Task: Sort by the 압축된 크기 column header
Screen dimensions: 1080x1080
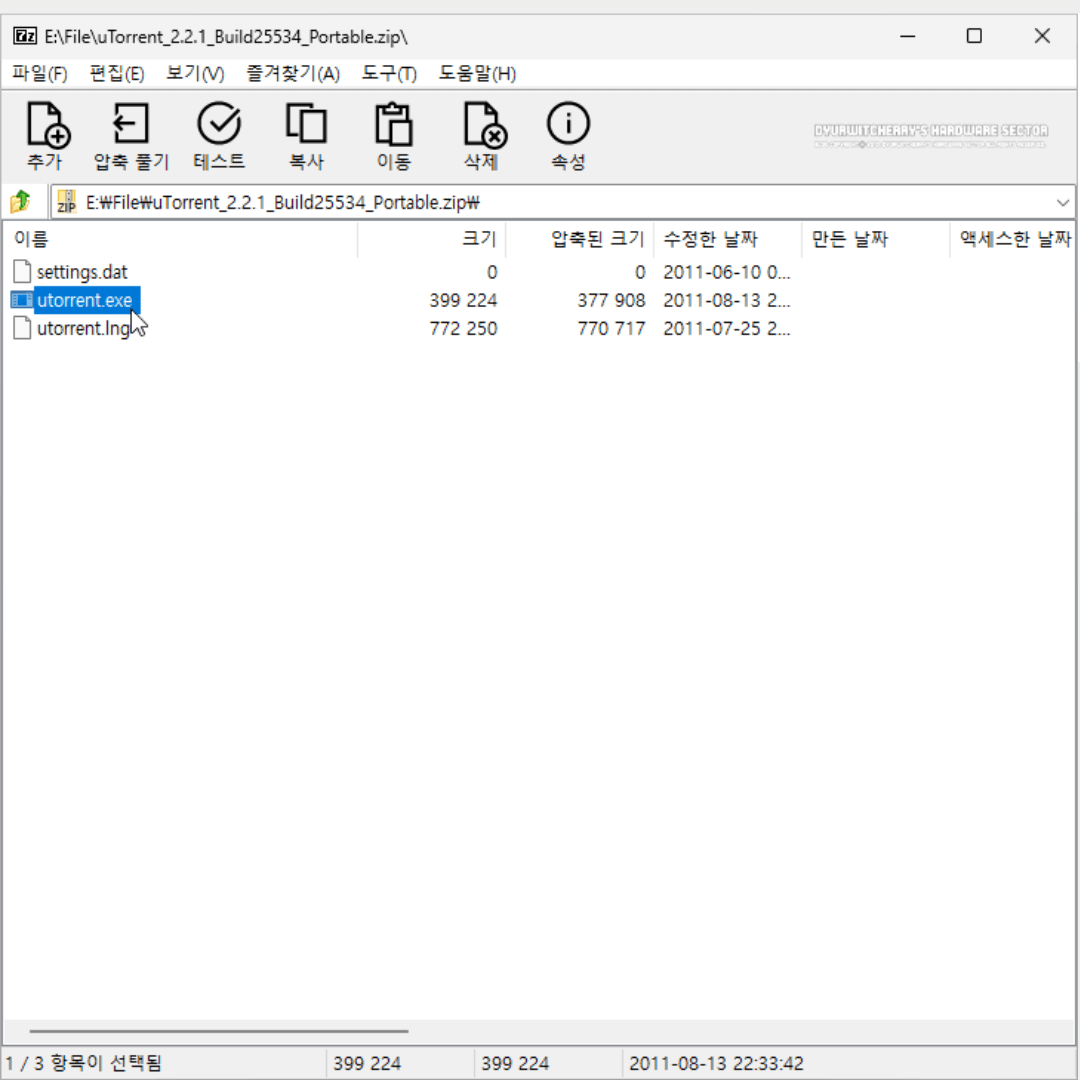Action: pos(580,239)
